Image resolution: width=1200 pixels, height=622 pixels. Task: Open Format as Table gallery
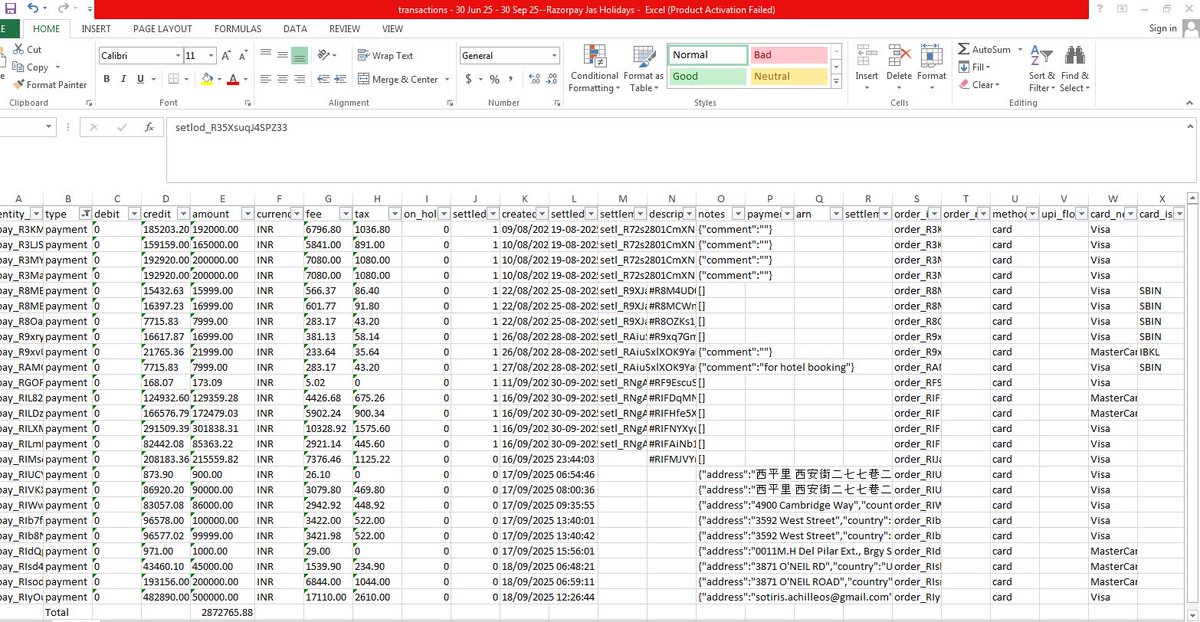643,68
